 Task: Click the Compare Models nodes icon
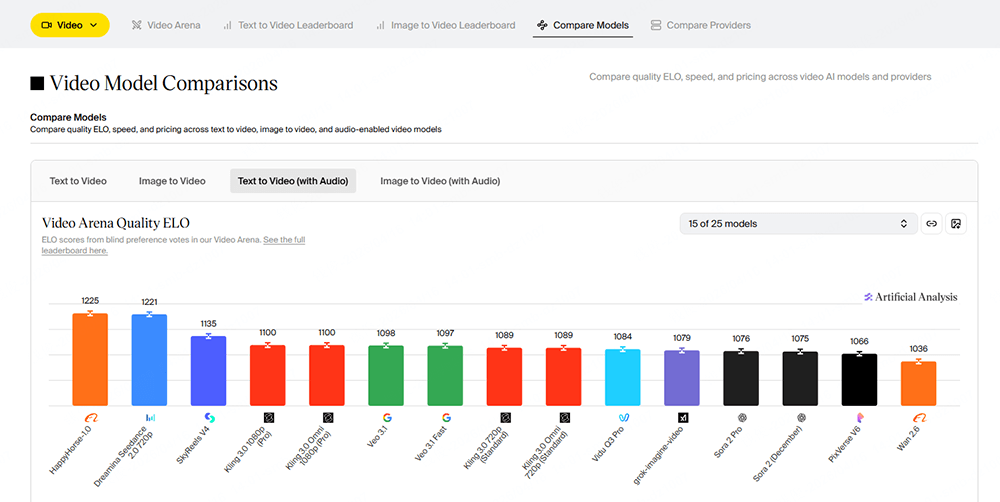click(542, 26)
